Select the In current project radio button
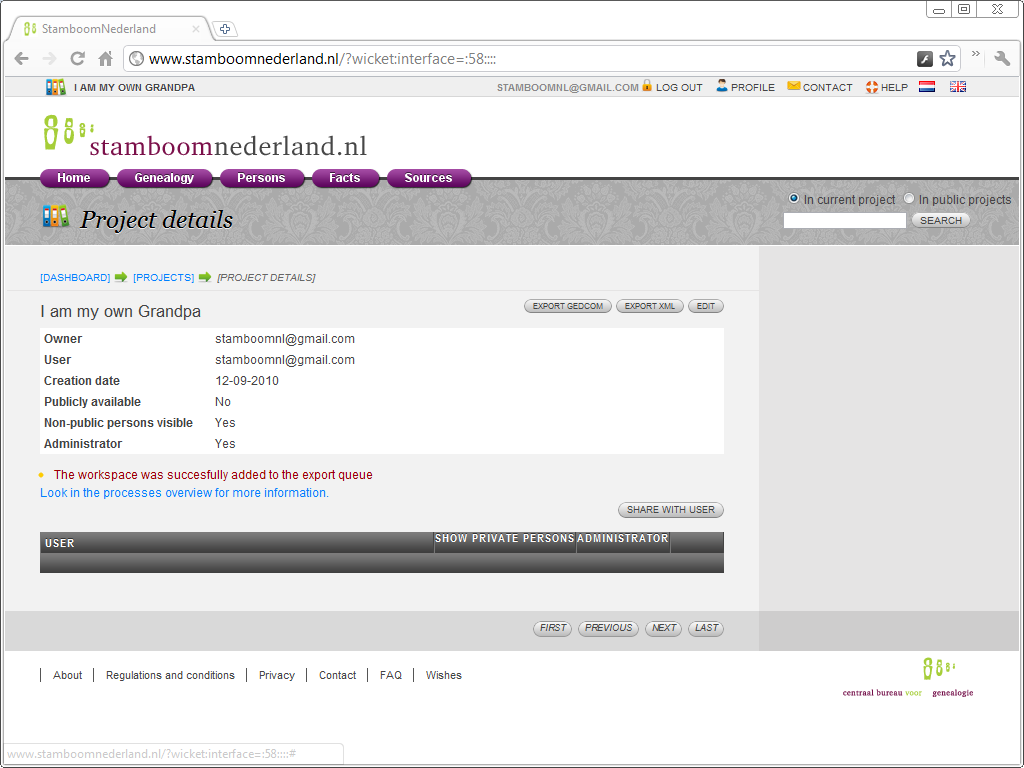Screen dimensions: 1024x768 [x=794, y=198]
